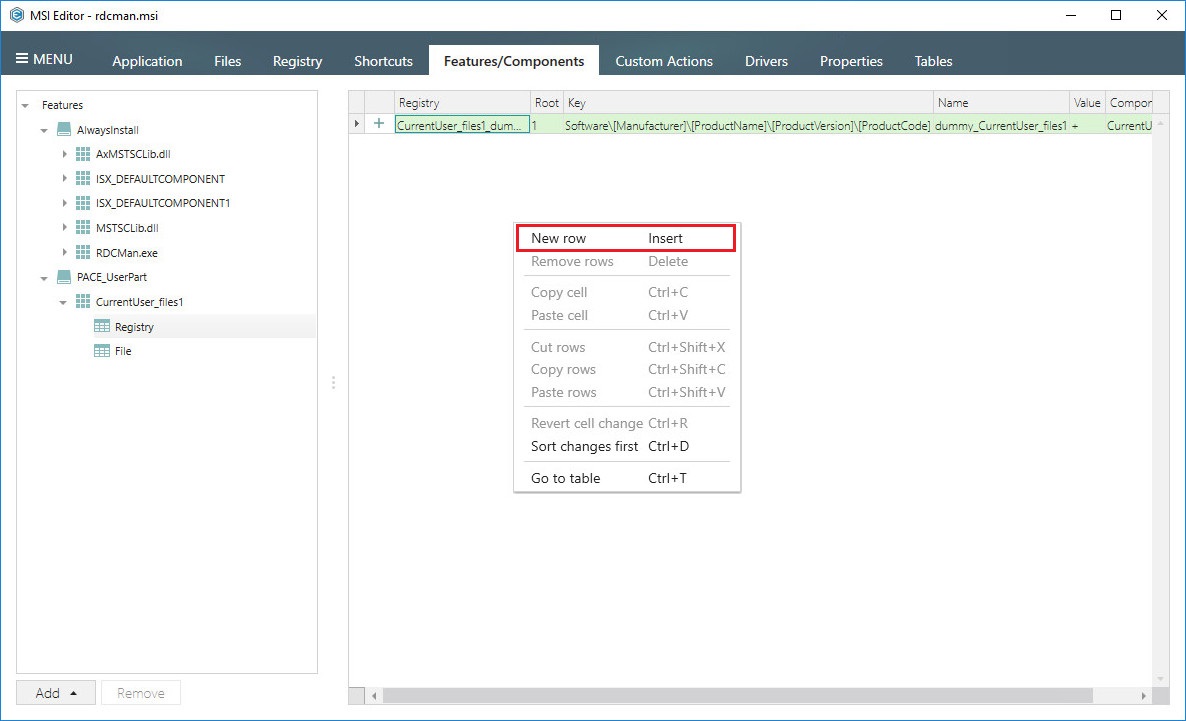1186x721 pixels.
Task: Select the RDCMan.exe tree item
Action: (126, 253)
